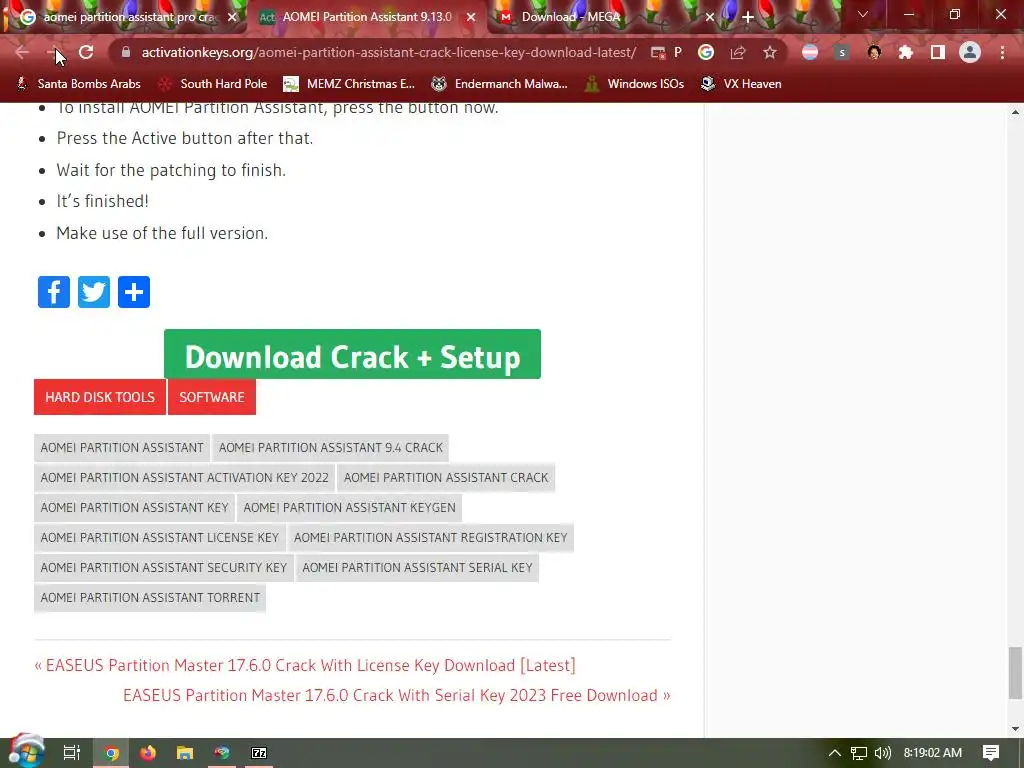Open 7-Zip from the taskbar
This screenshot has width=1024, height=768.
[x=259, y=753]
